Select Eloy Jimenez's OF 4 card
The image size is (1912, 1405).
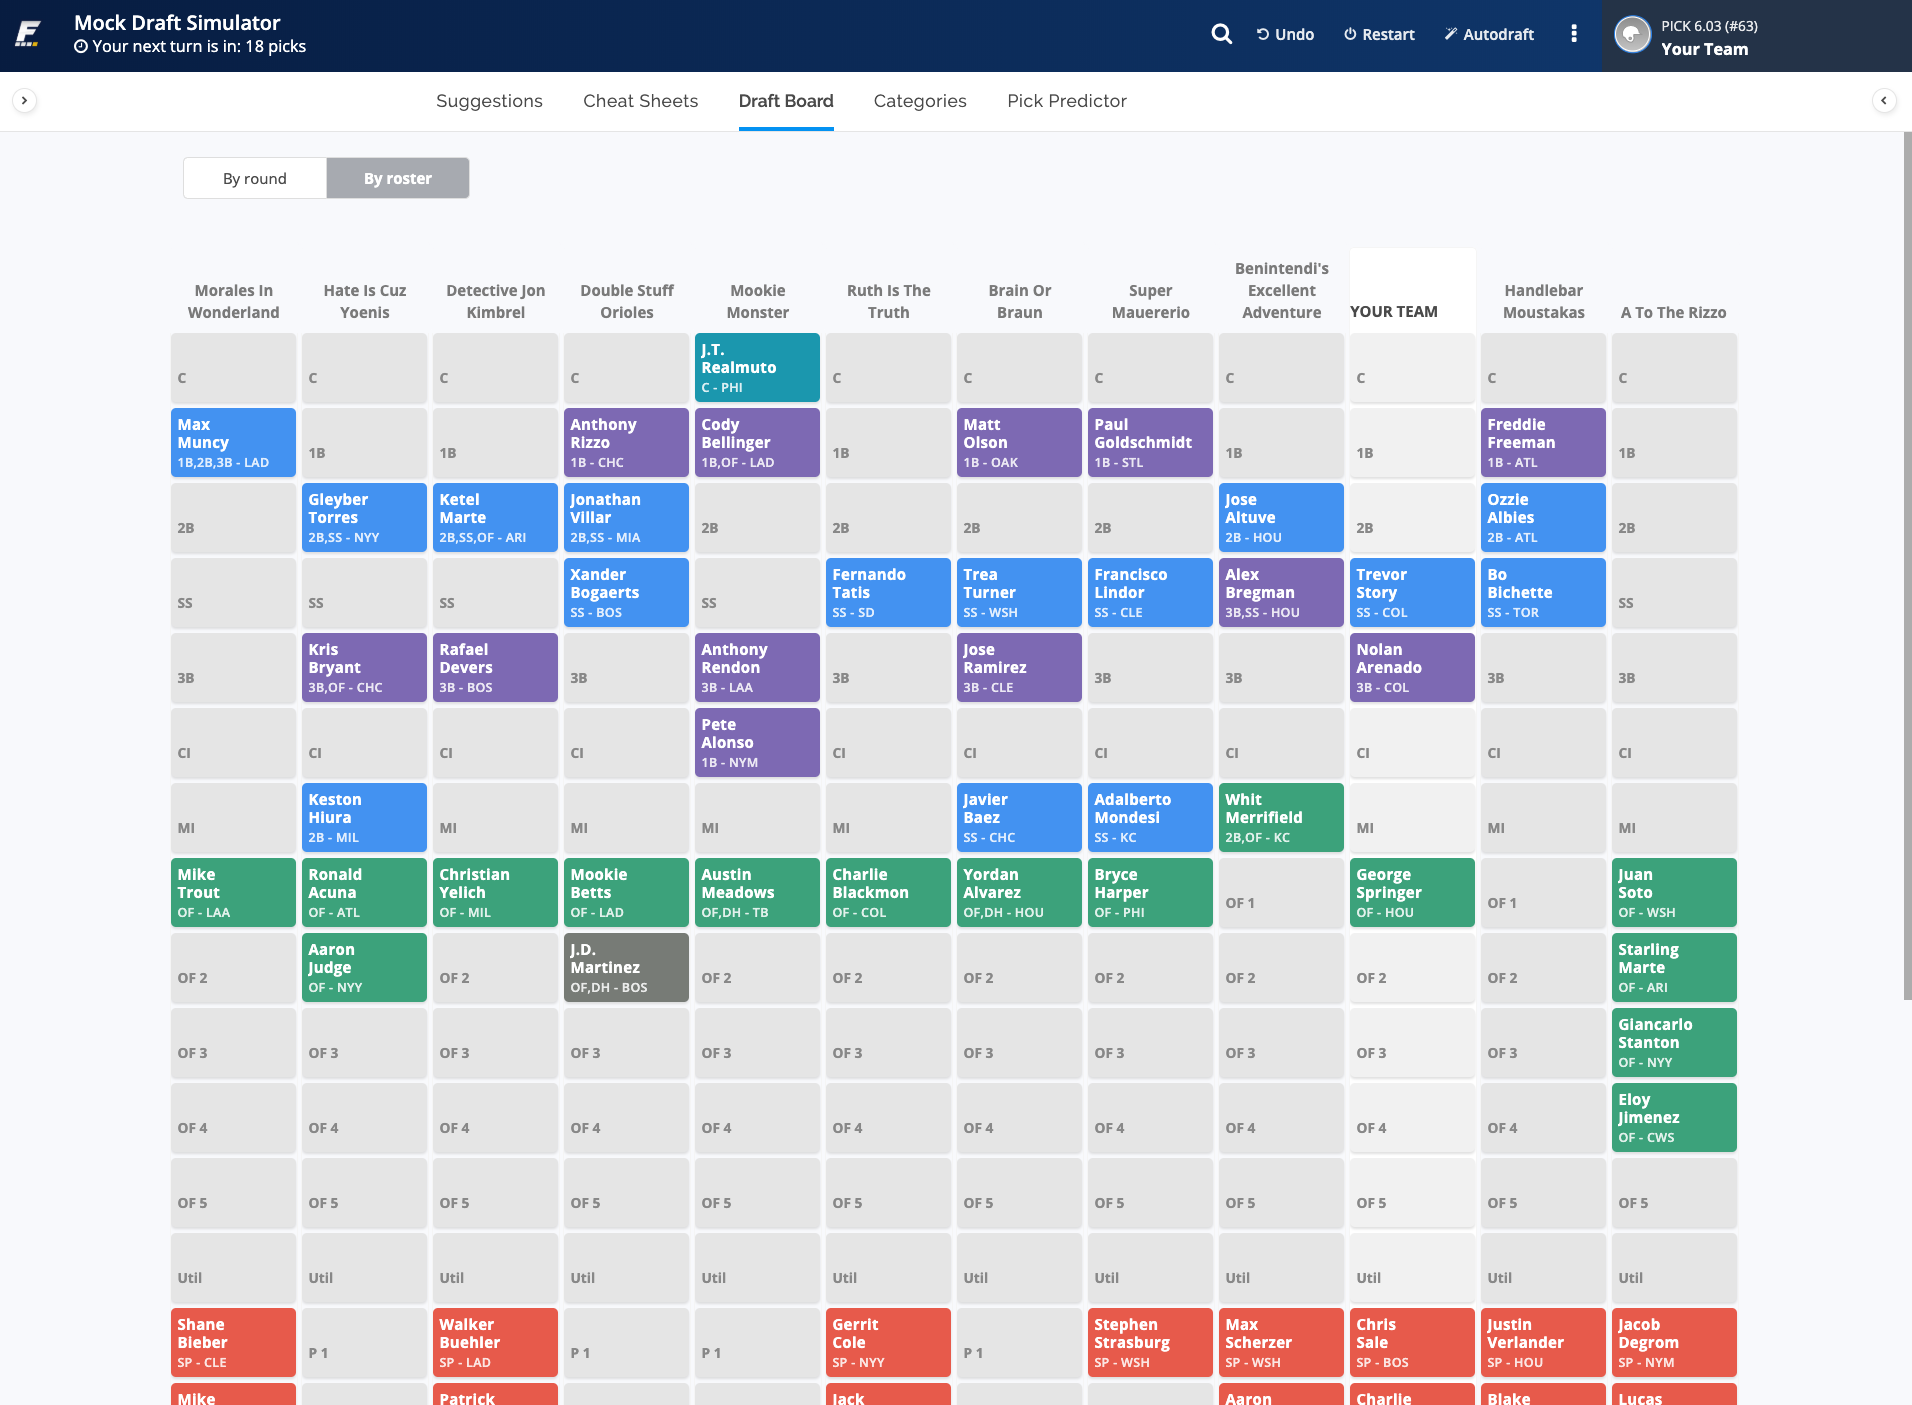[x=1675, y=1117]
